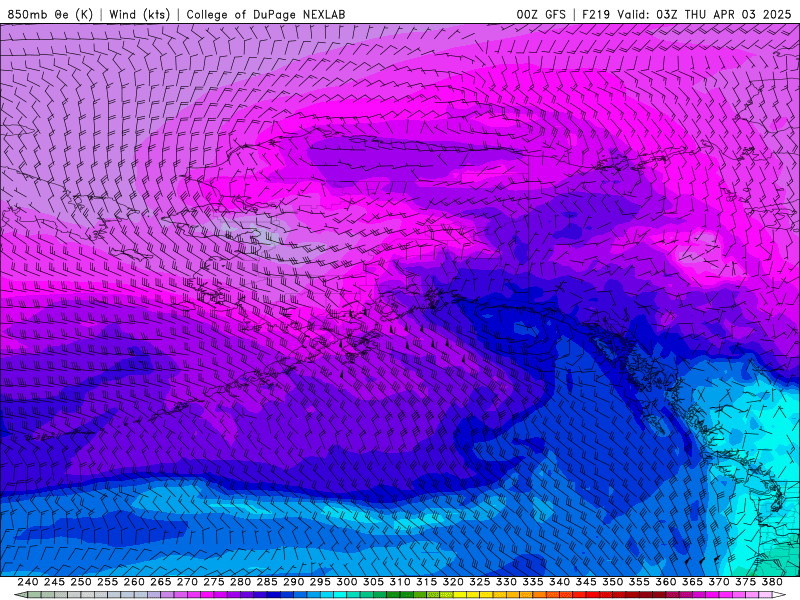Viewport: 800px width, 600px height.
Task: Click the 295 value on the color scale
Action: pyautogui.click(x=320, y=582)
